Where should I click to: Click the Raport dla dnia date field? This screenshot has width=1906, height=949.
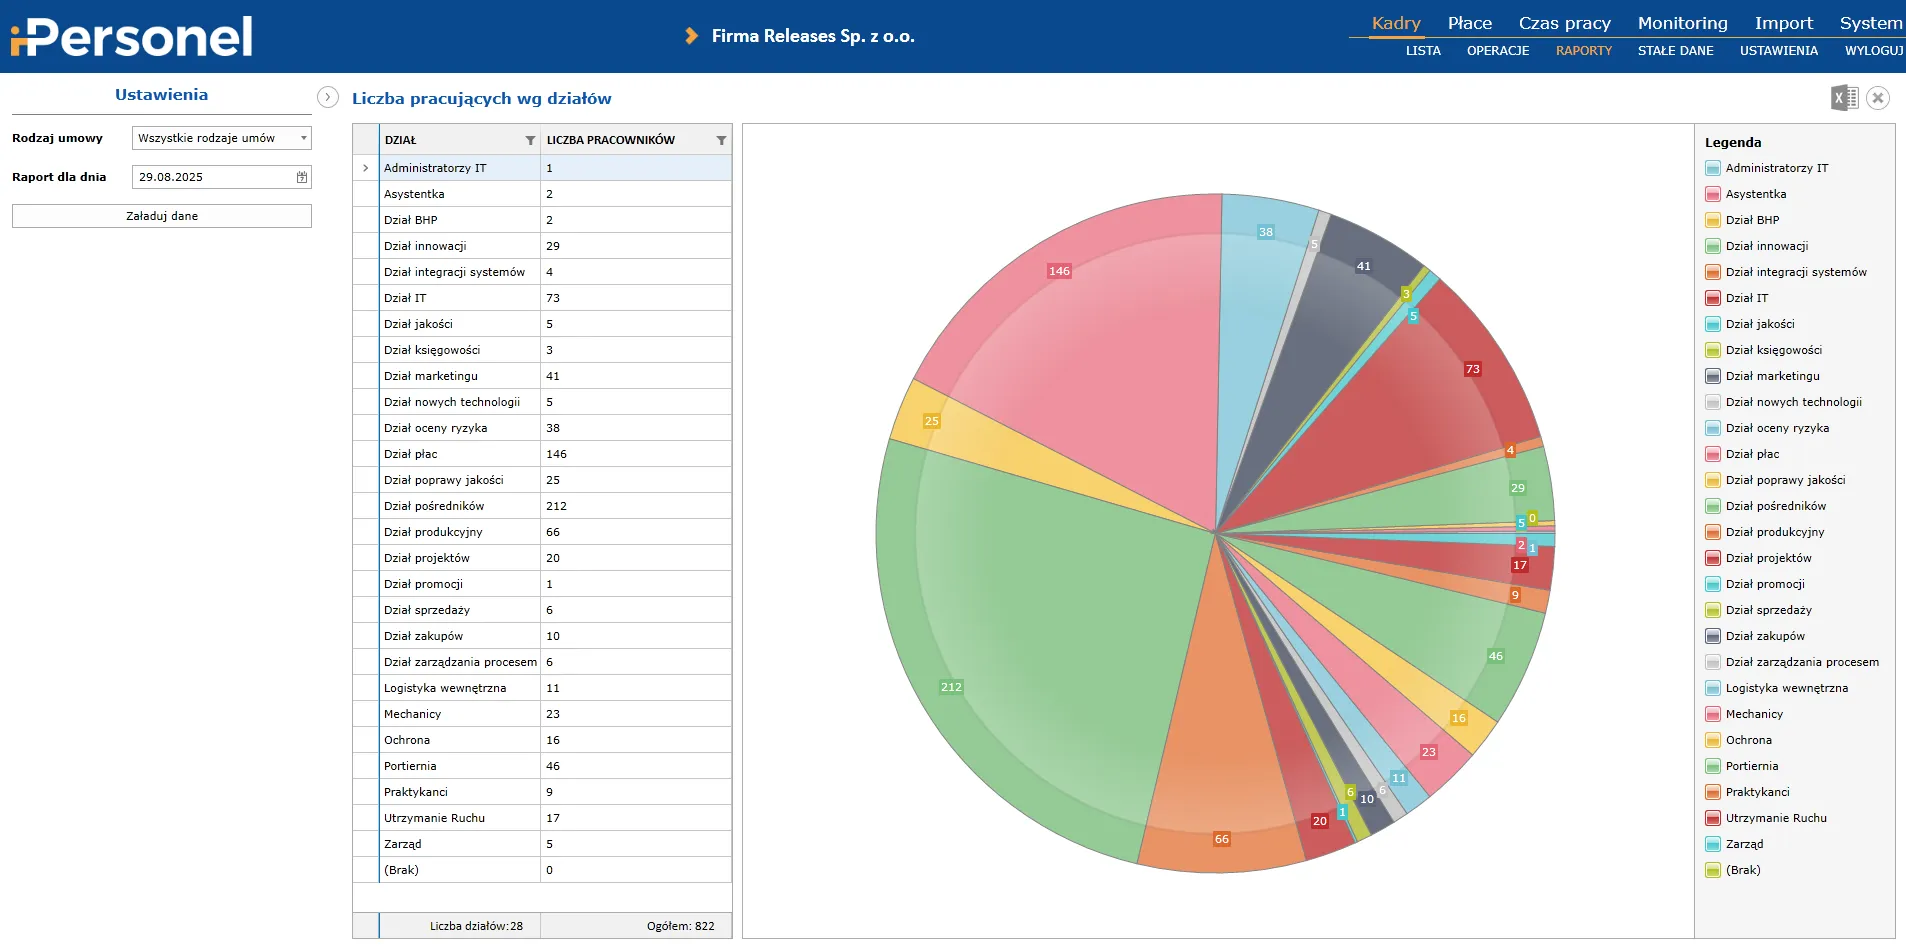214,177
